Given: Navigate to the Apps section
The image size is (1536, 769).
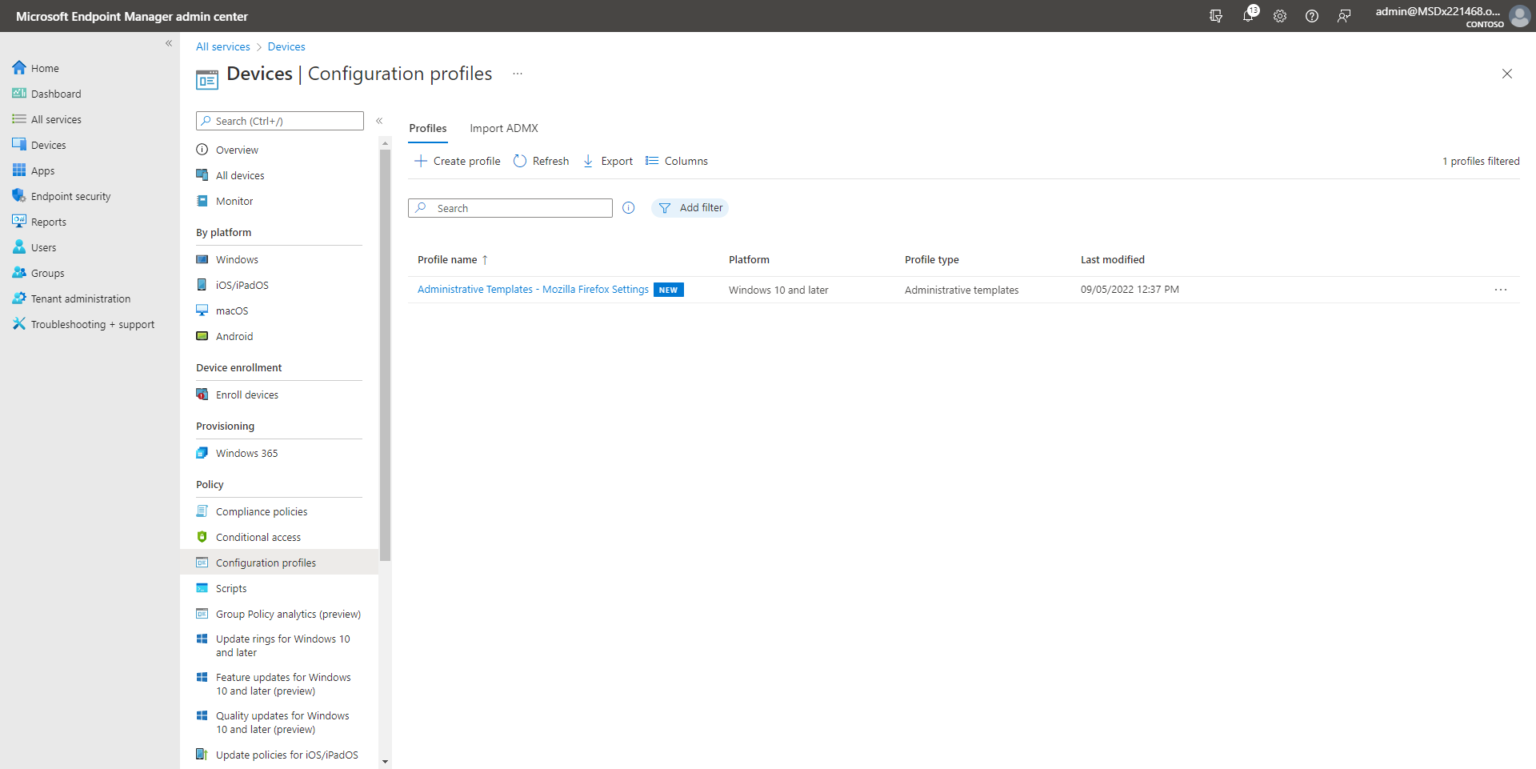Looking at the screenshot, I should pos(42,170).
